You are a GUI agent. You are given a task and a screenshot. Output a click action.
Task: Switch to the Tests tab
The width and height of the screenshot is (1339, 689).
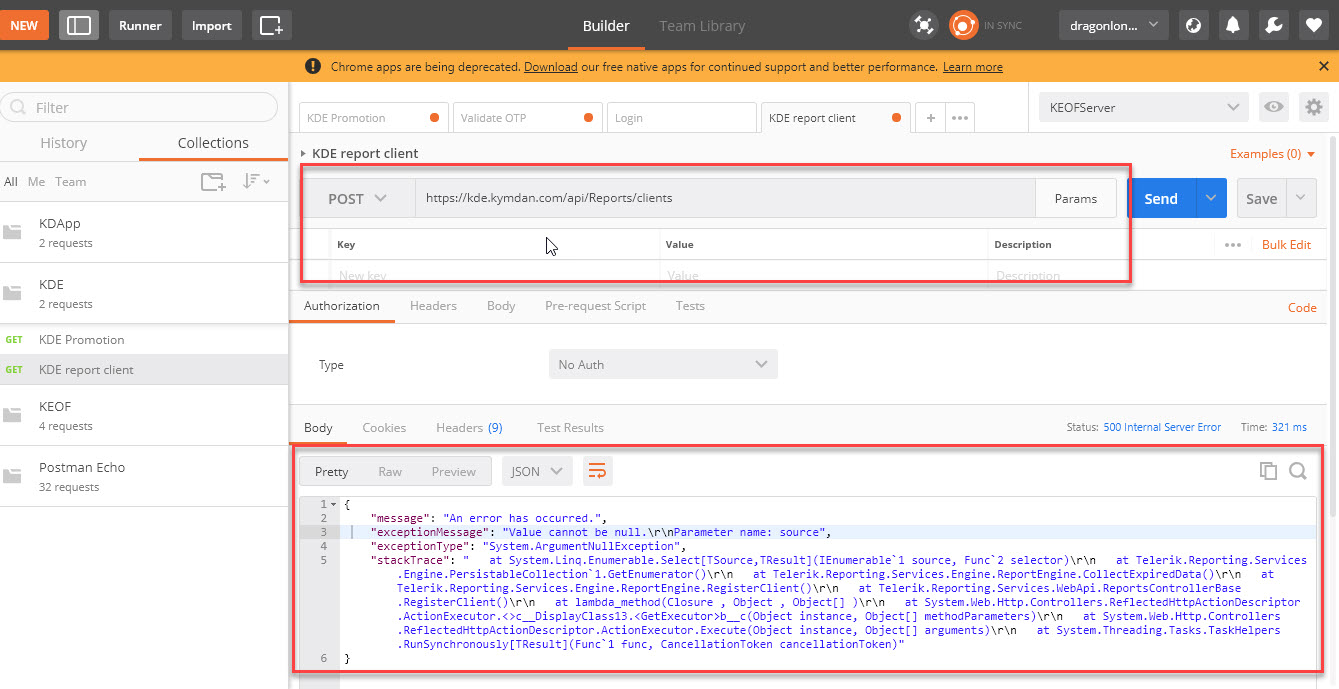click(690, 306)
